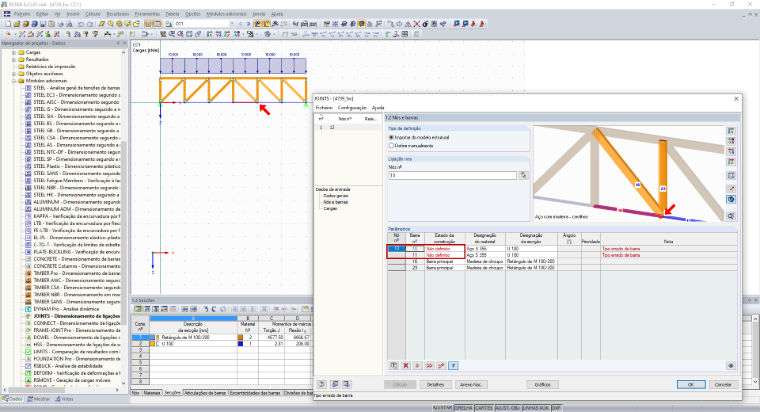Click the blue filter icon under the table
Screen dimensions: 760x412
453,365
